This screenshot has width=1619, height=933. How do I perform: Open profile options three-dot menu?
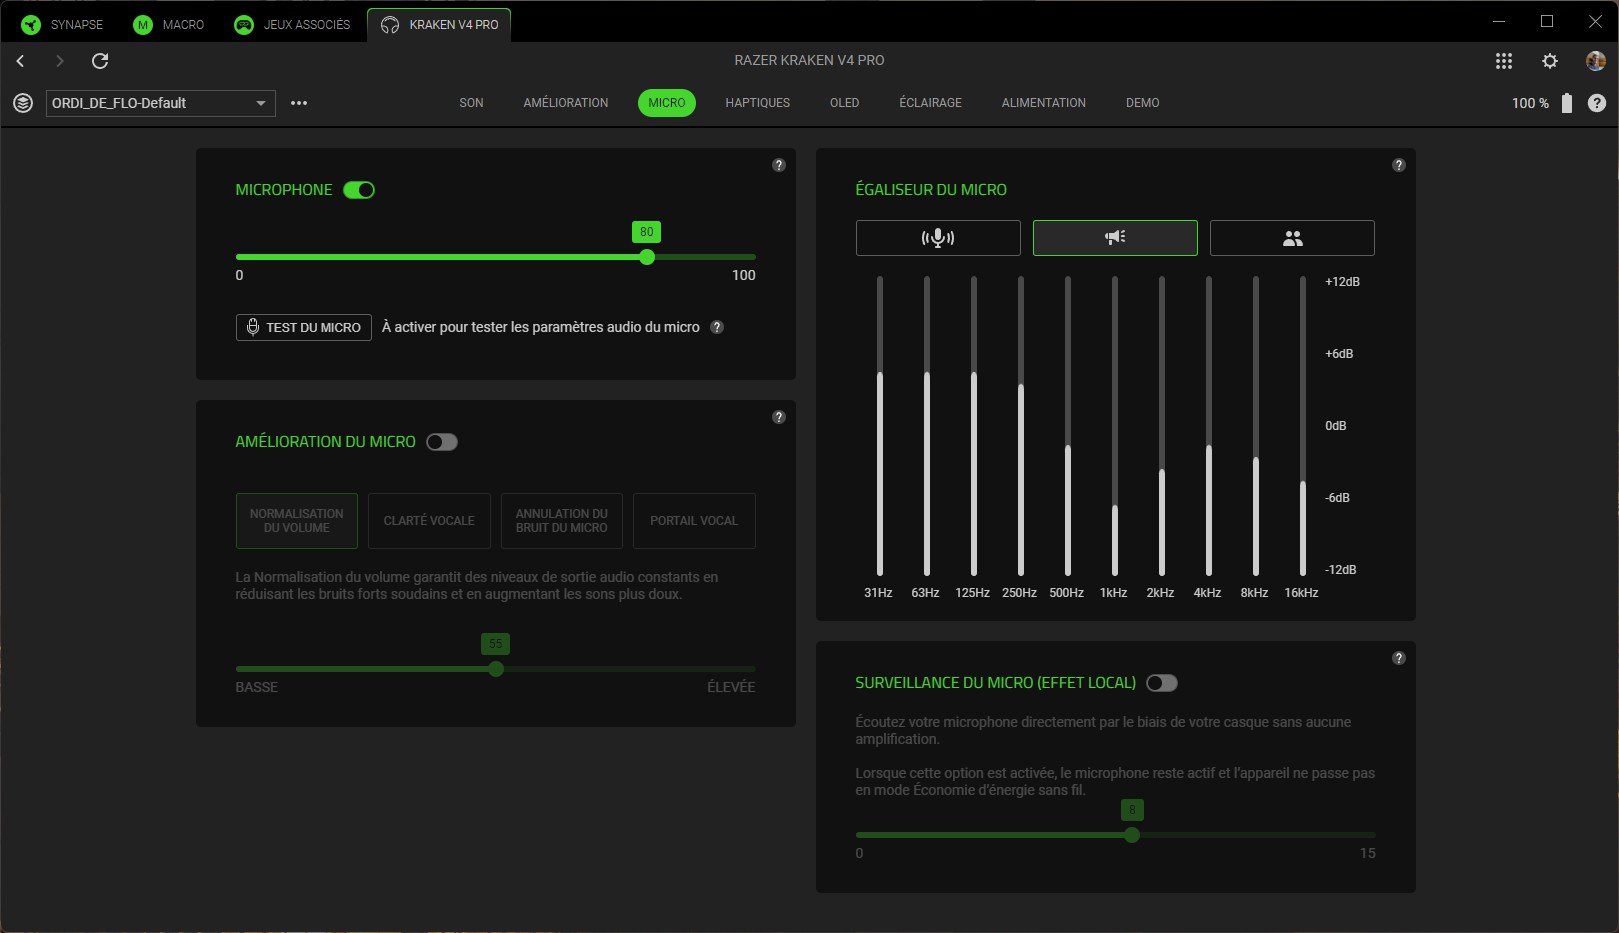[299, 103]
